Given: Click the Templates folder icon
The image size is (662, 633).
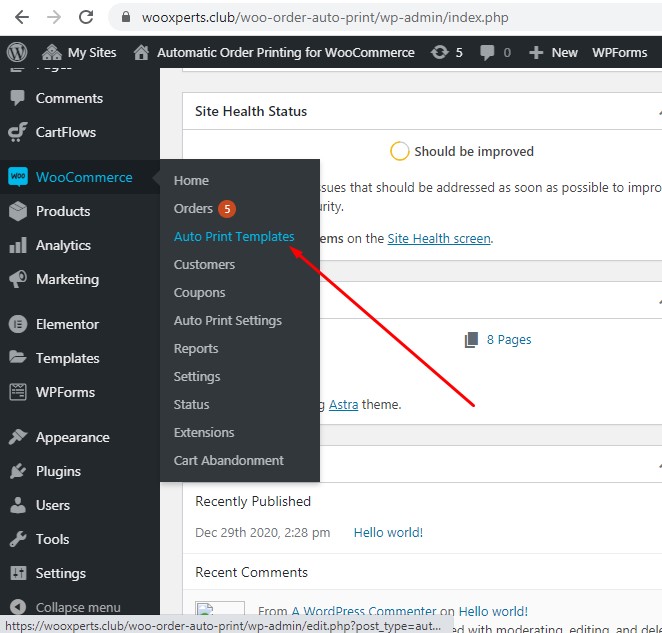Looking at the screenshot, I should [18, 358].
